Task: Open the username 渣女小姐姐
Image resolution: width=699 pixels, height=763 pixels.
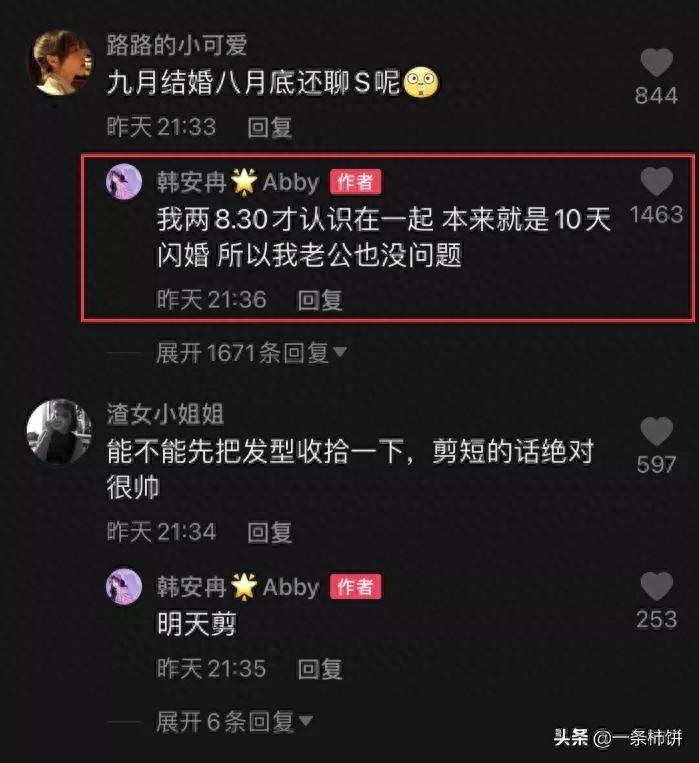Action: coord(165,415)
